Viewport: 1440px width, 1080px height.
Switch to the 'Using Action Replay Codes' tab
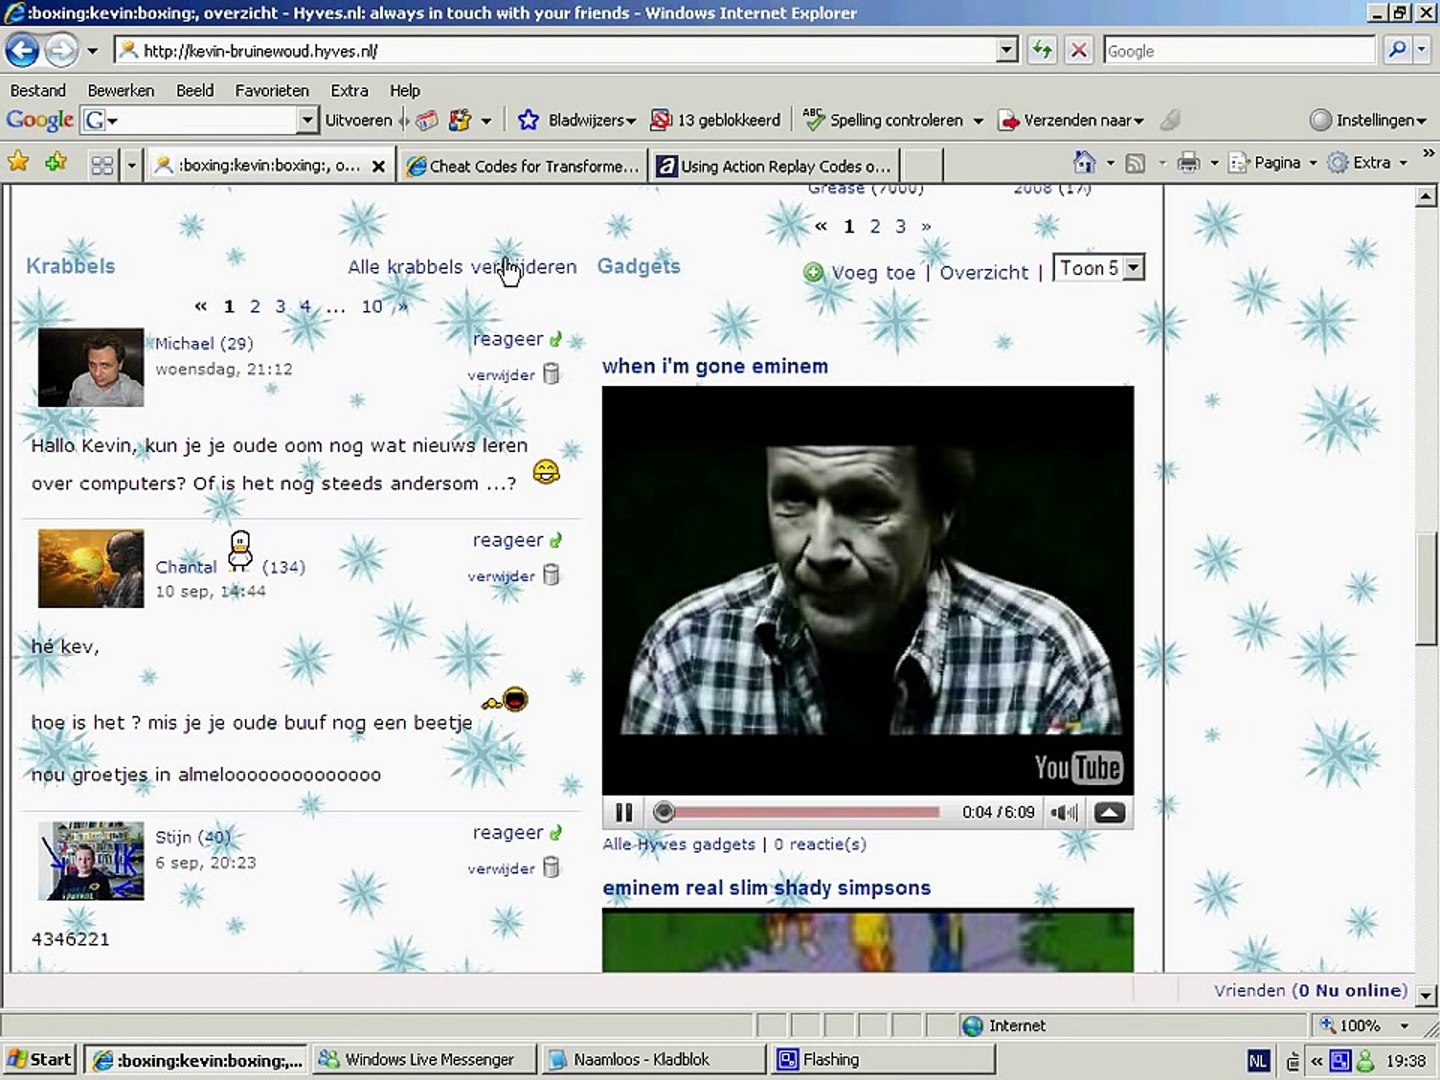click(775, 166)
